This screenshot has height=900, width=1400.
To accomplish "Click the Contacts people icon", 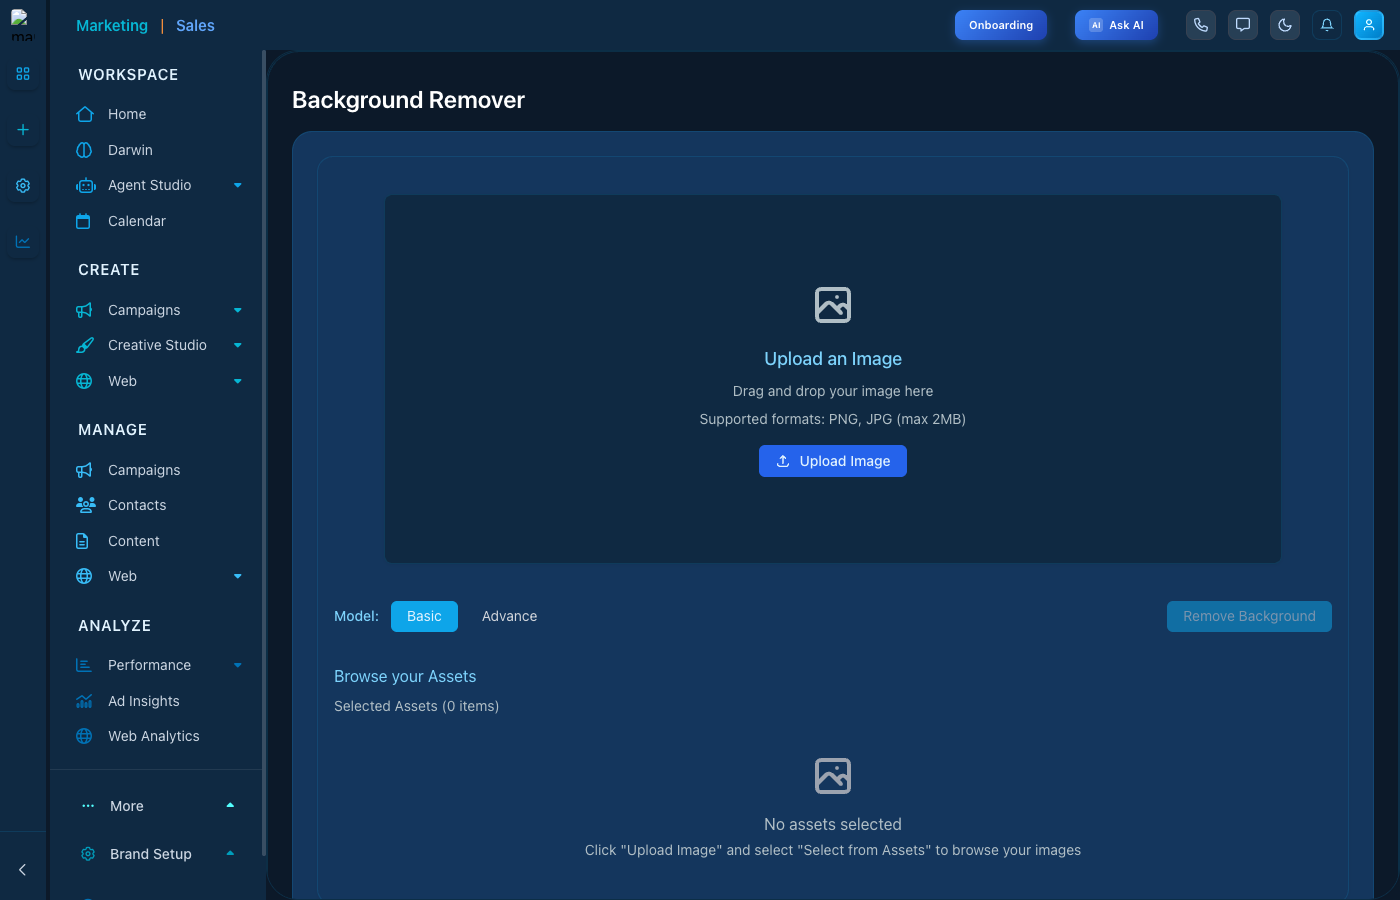I will [86, 505].
